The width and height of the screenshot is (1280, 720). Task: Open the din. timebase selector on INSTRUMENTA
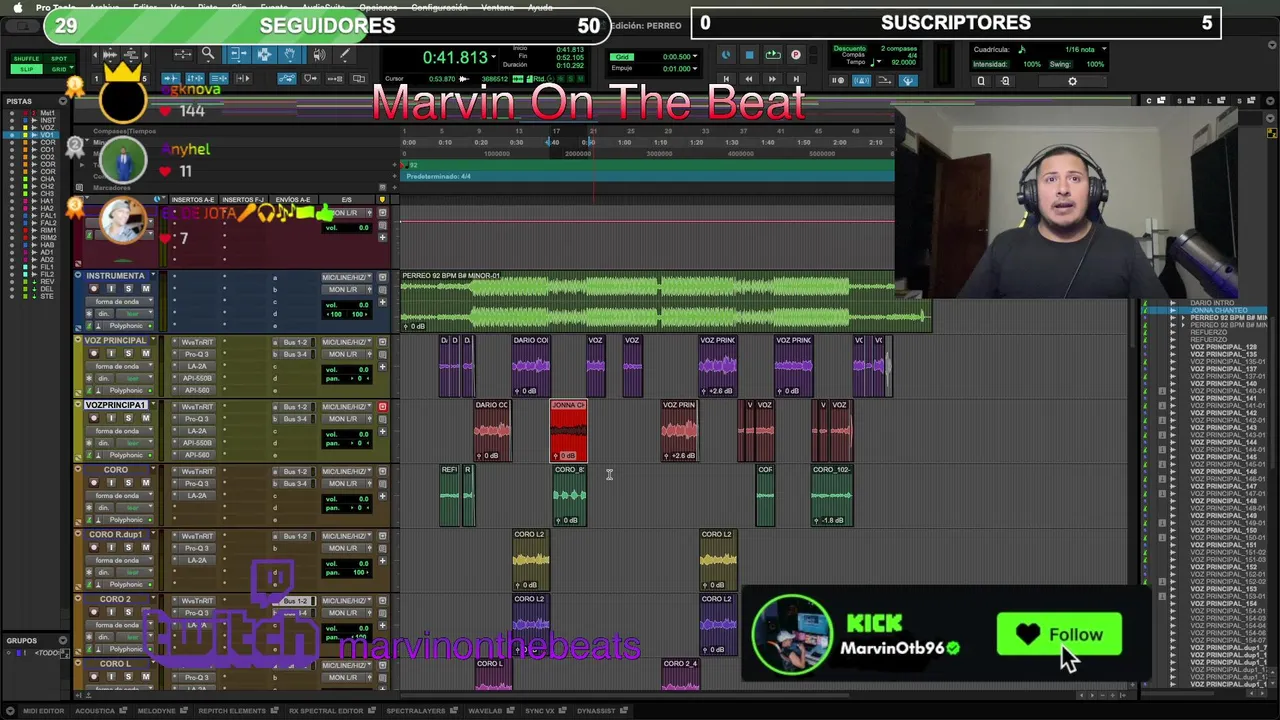click(104, 313)
